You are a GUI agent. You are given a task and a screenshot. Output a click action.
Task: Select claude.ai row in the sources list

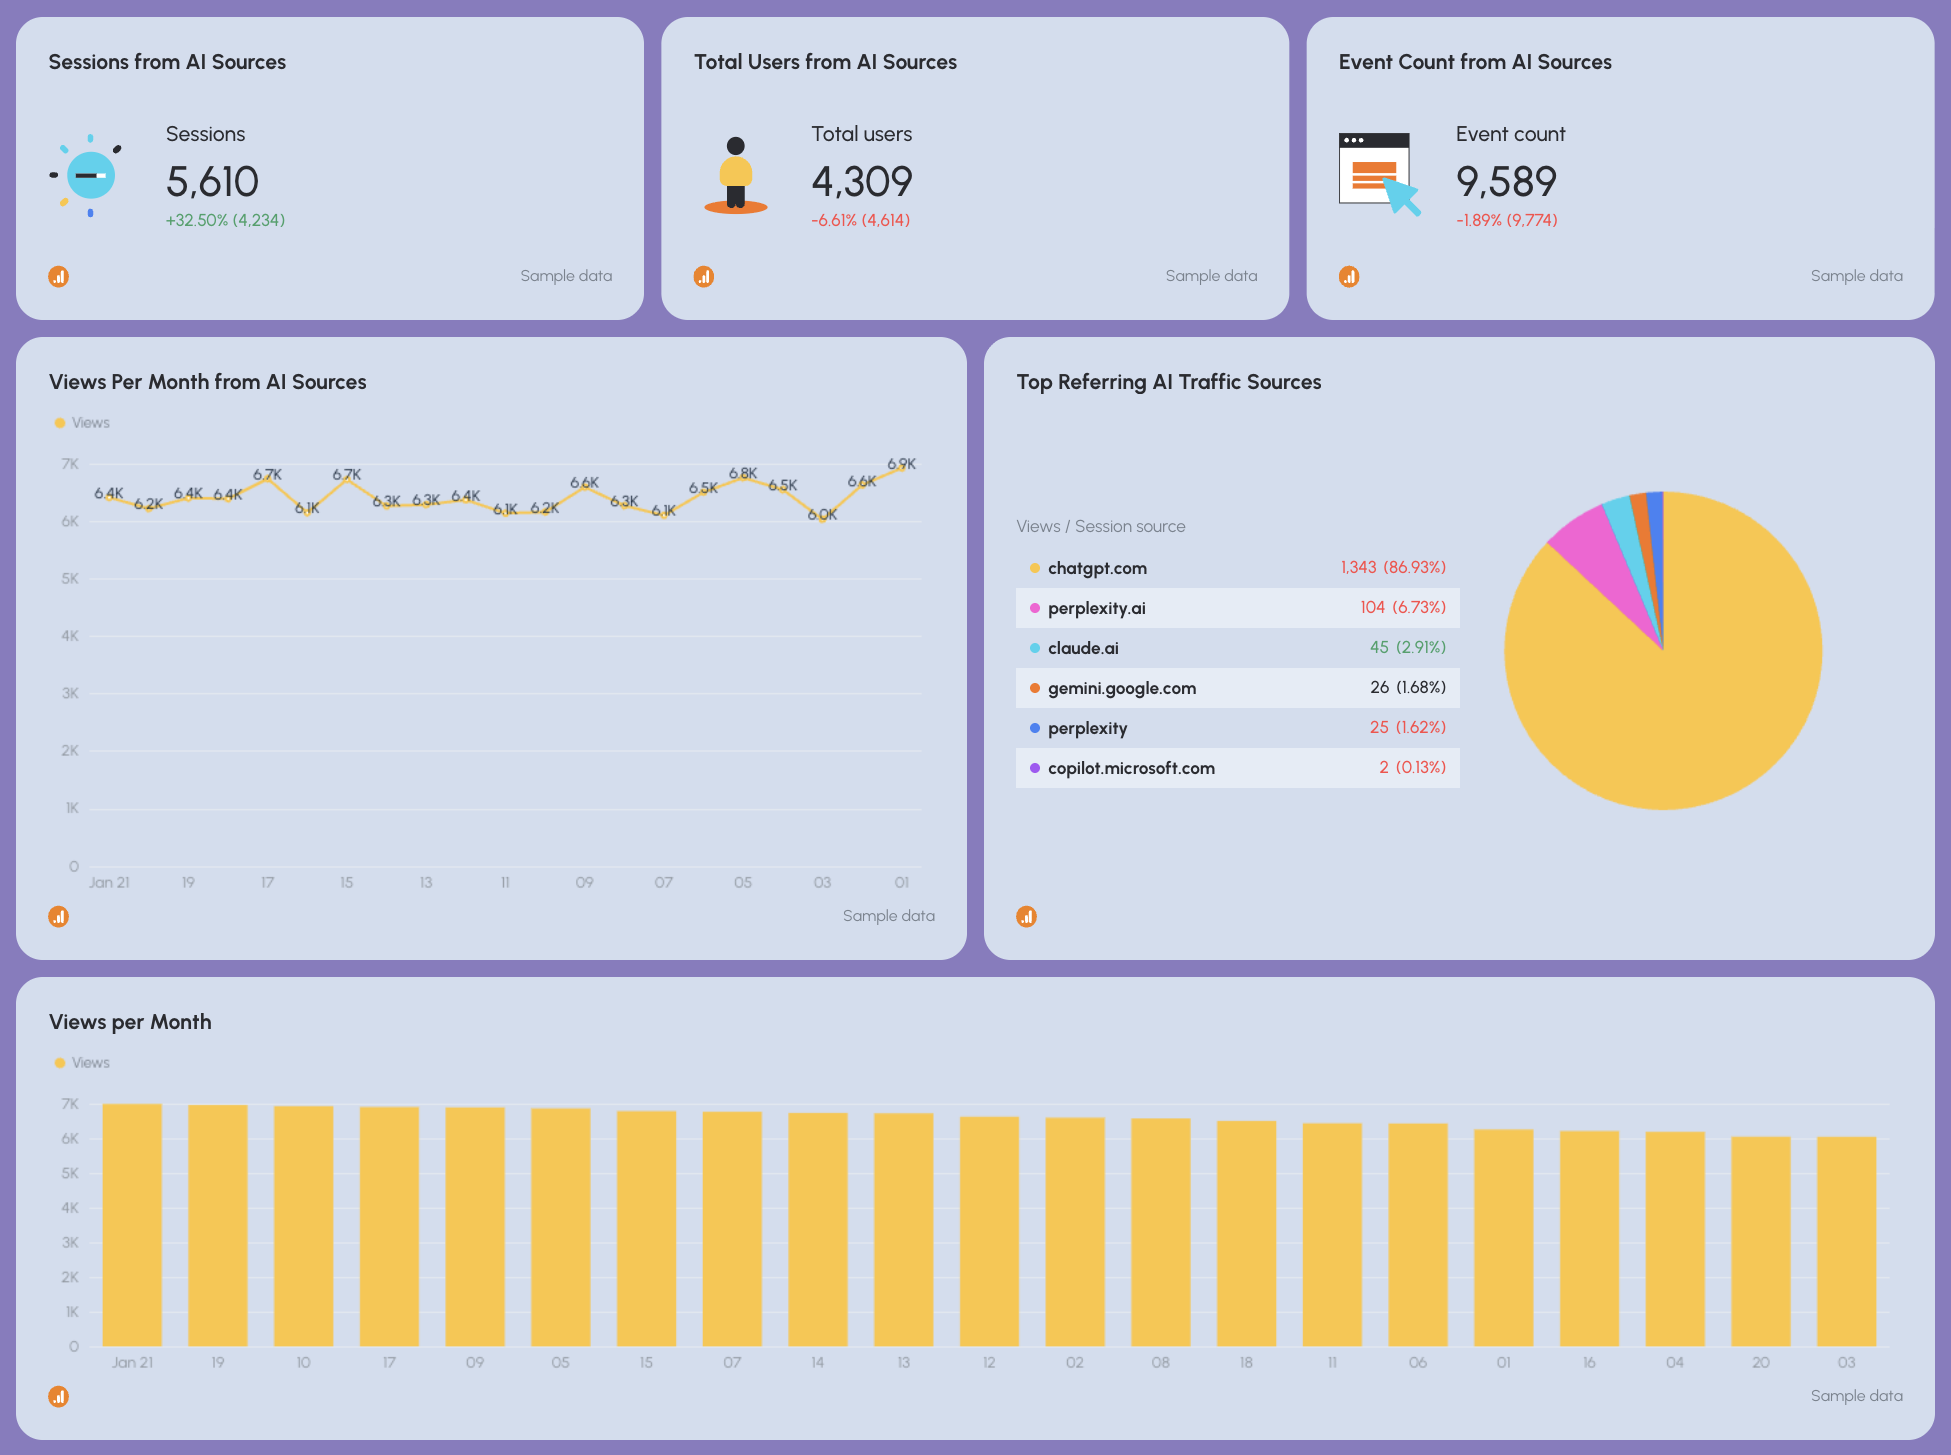click(x=1083, y=648)
